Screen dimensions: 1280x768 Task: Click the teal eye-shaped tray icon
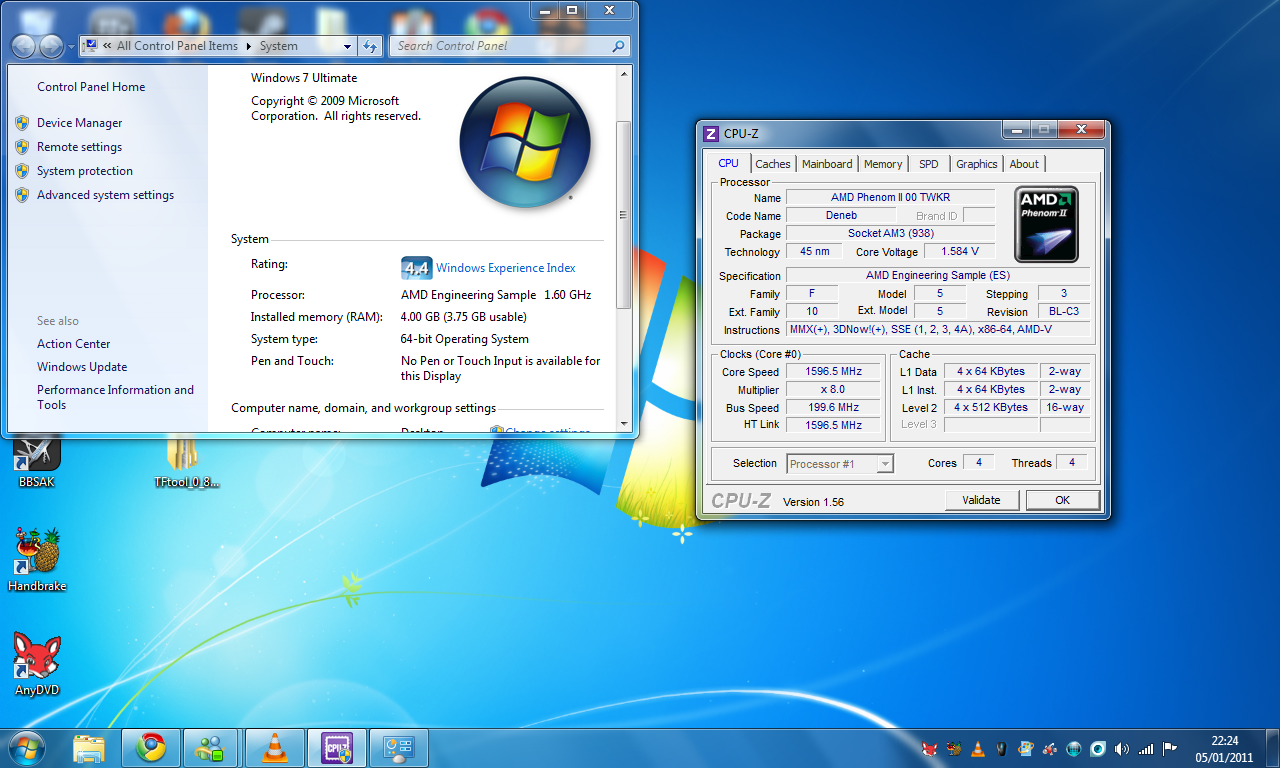tap(1098, 748)
